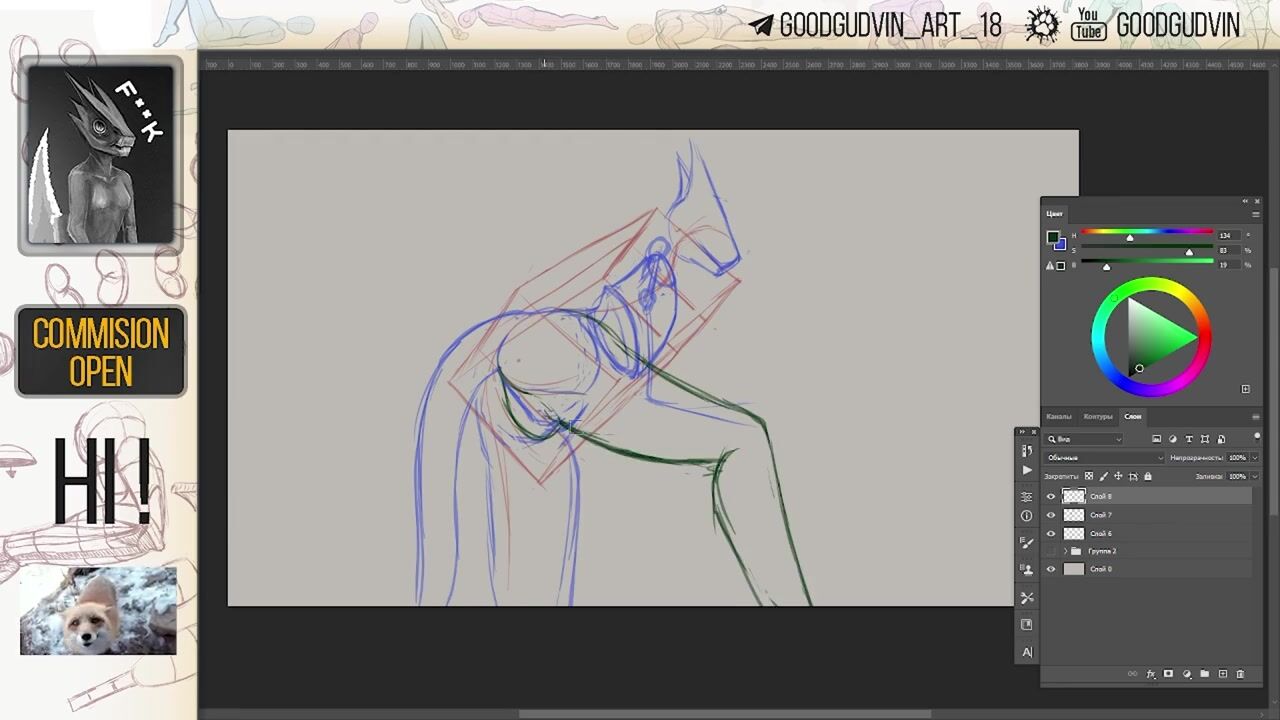This screenshot has width=1280, height=720.
Task: Switch to the Каналы tab
Action: (1059, 417)
